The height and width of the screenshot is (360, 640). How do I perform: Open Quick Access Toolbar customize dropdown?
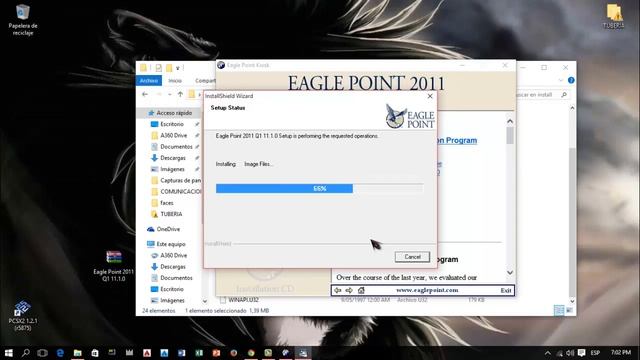178,68
